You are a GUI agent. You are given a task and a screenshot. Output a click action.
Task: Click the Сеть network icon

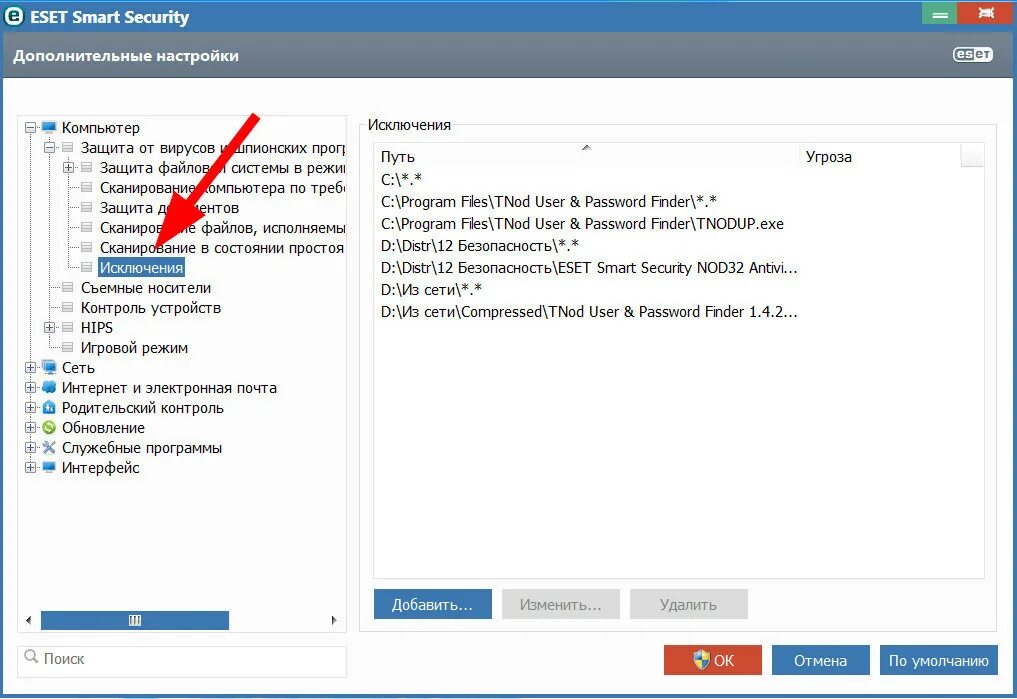click(49, 367)
